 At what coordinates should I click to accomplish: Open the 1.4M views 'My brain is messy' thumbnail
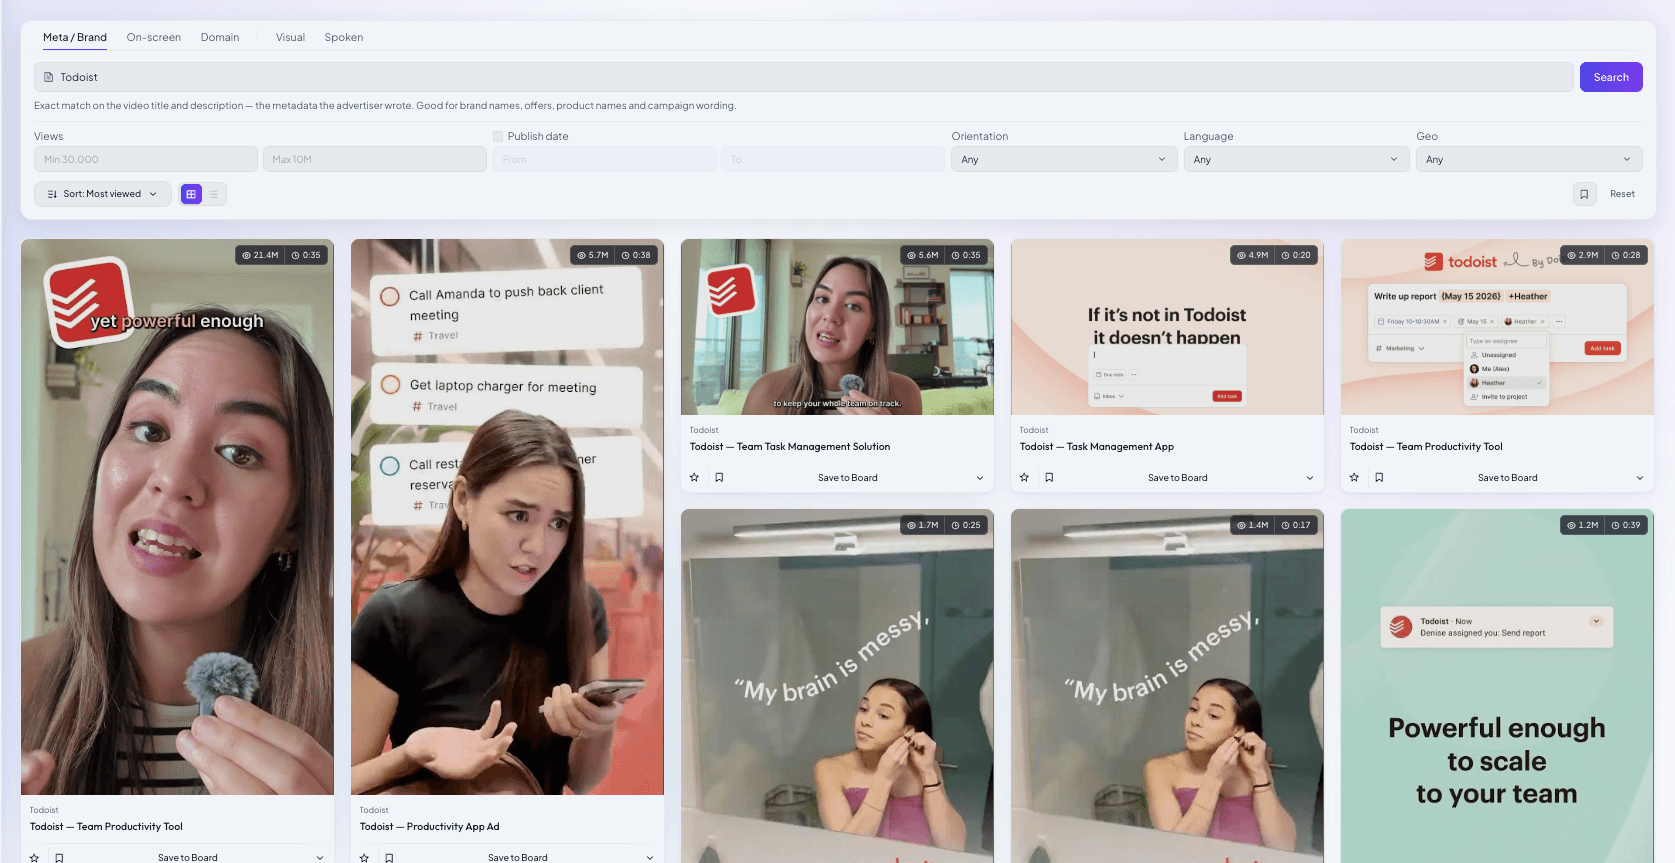tap(1167, 686)
